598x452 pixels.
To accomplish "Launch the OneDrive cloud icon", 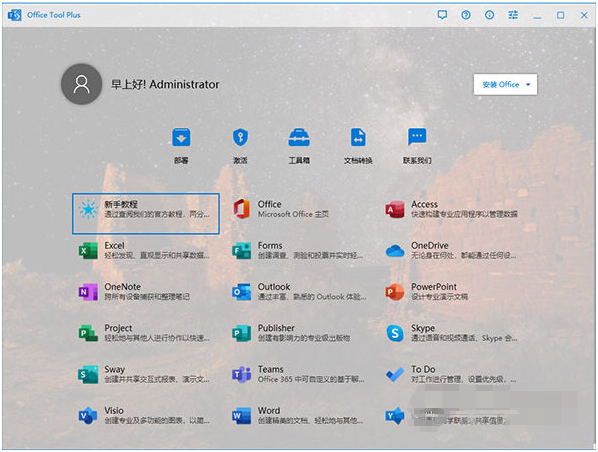I will [x=395, y=251].
